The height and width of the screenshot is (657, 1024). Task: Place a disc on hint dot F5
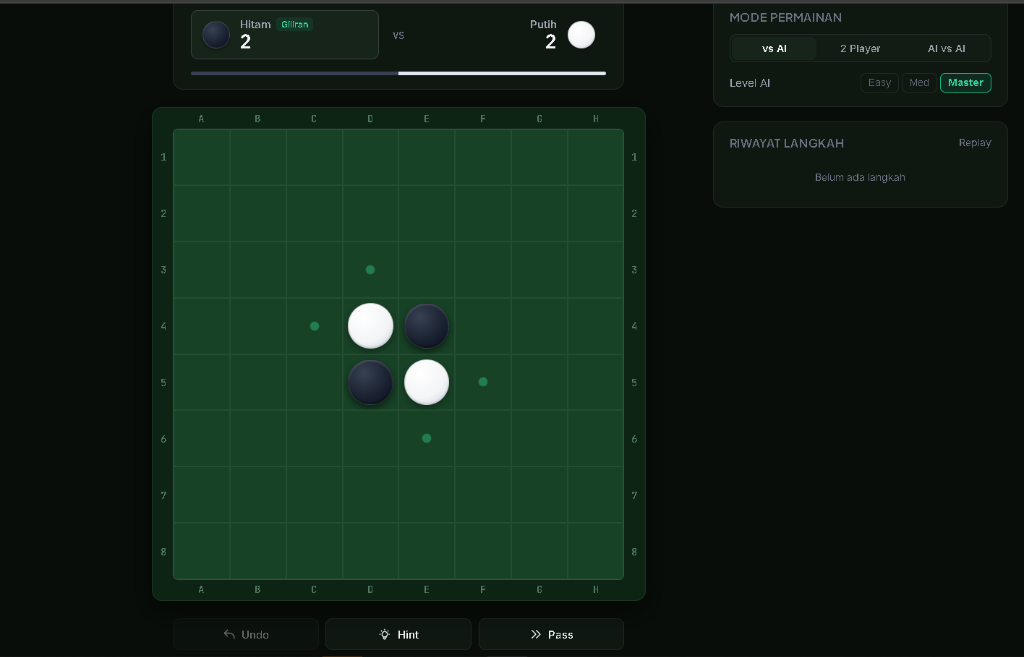483,382
